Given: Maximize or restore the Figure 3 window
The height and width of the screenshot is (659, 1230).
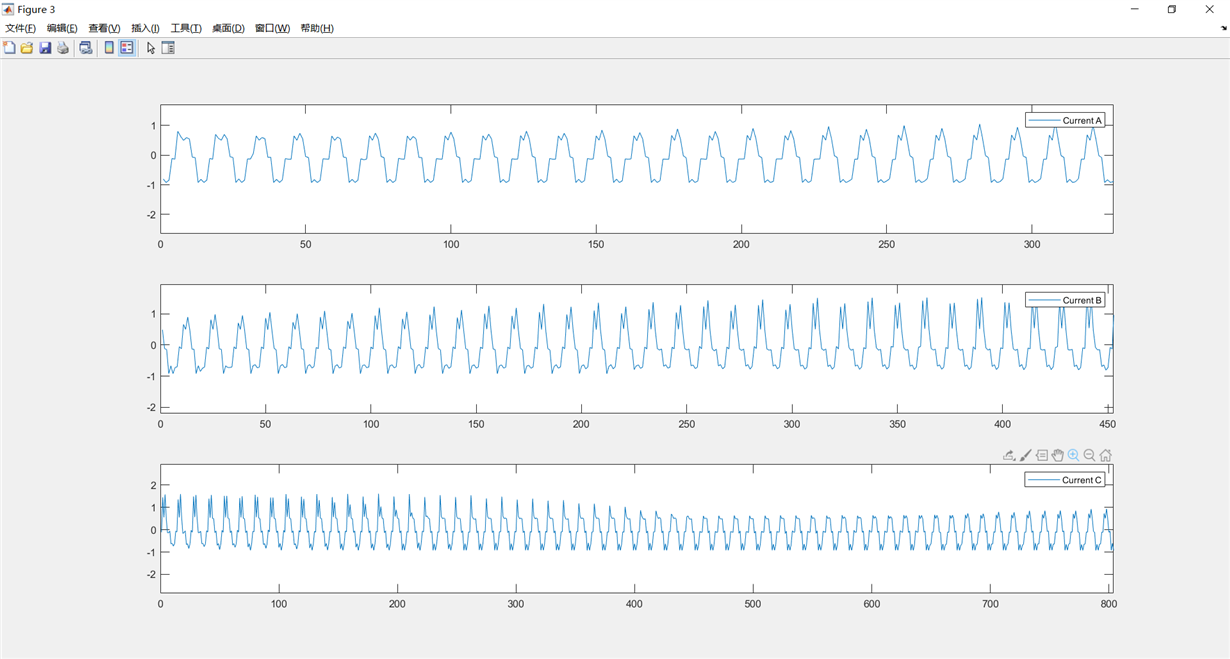Looking at the screenshot, I should 1172,9.
